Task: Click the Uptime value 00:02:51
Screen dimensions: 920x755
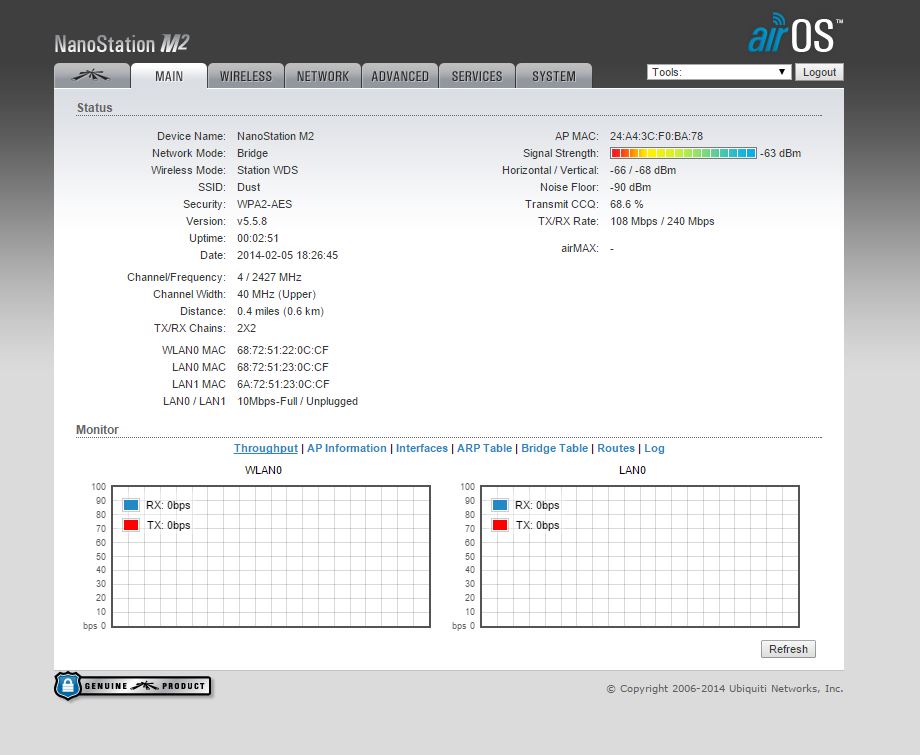Action: pos(258,238)
